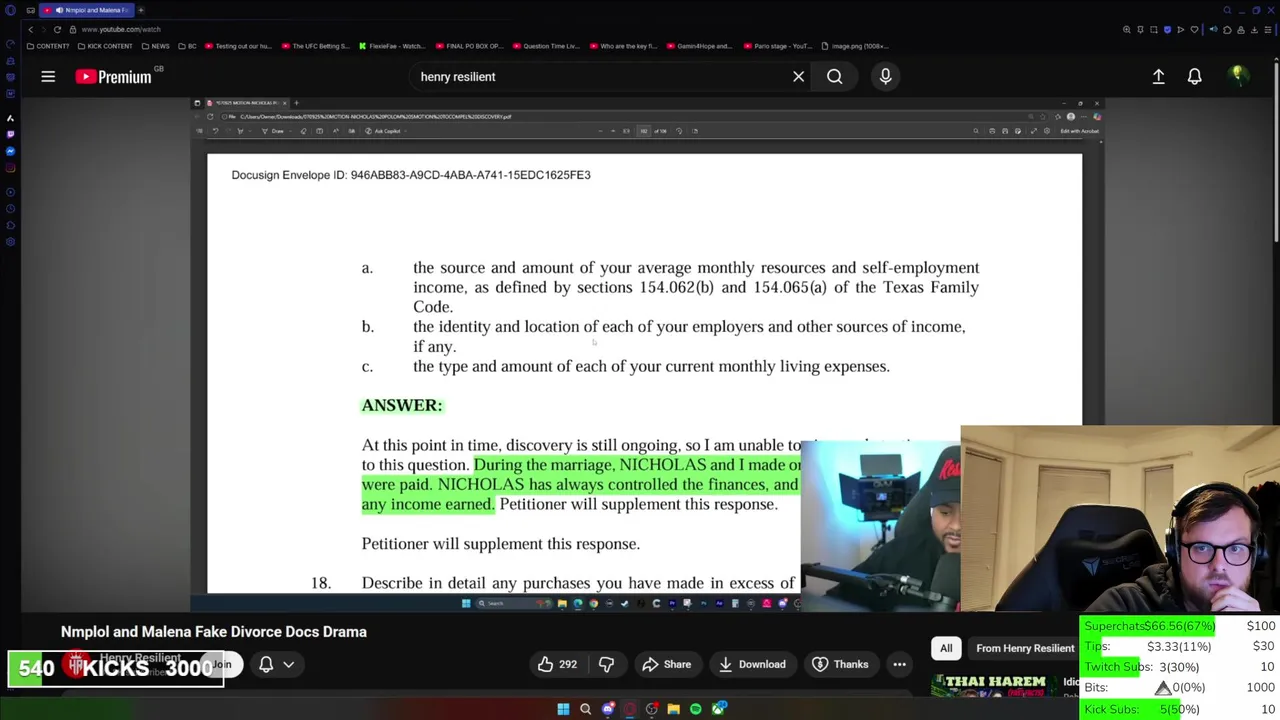Open The UFC Betting S... bookmark
Image resolution: width=1280 pixels, height=720 pixels.
coord(316,46)
